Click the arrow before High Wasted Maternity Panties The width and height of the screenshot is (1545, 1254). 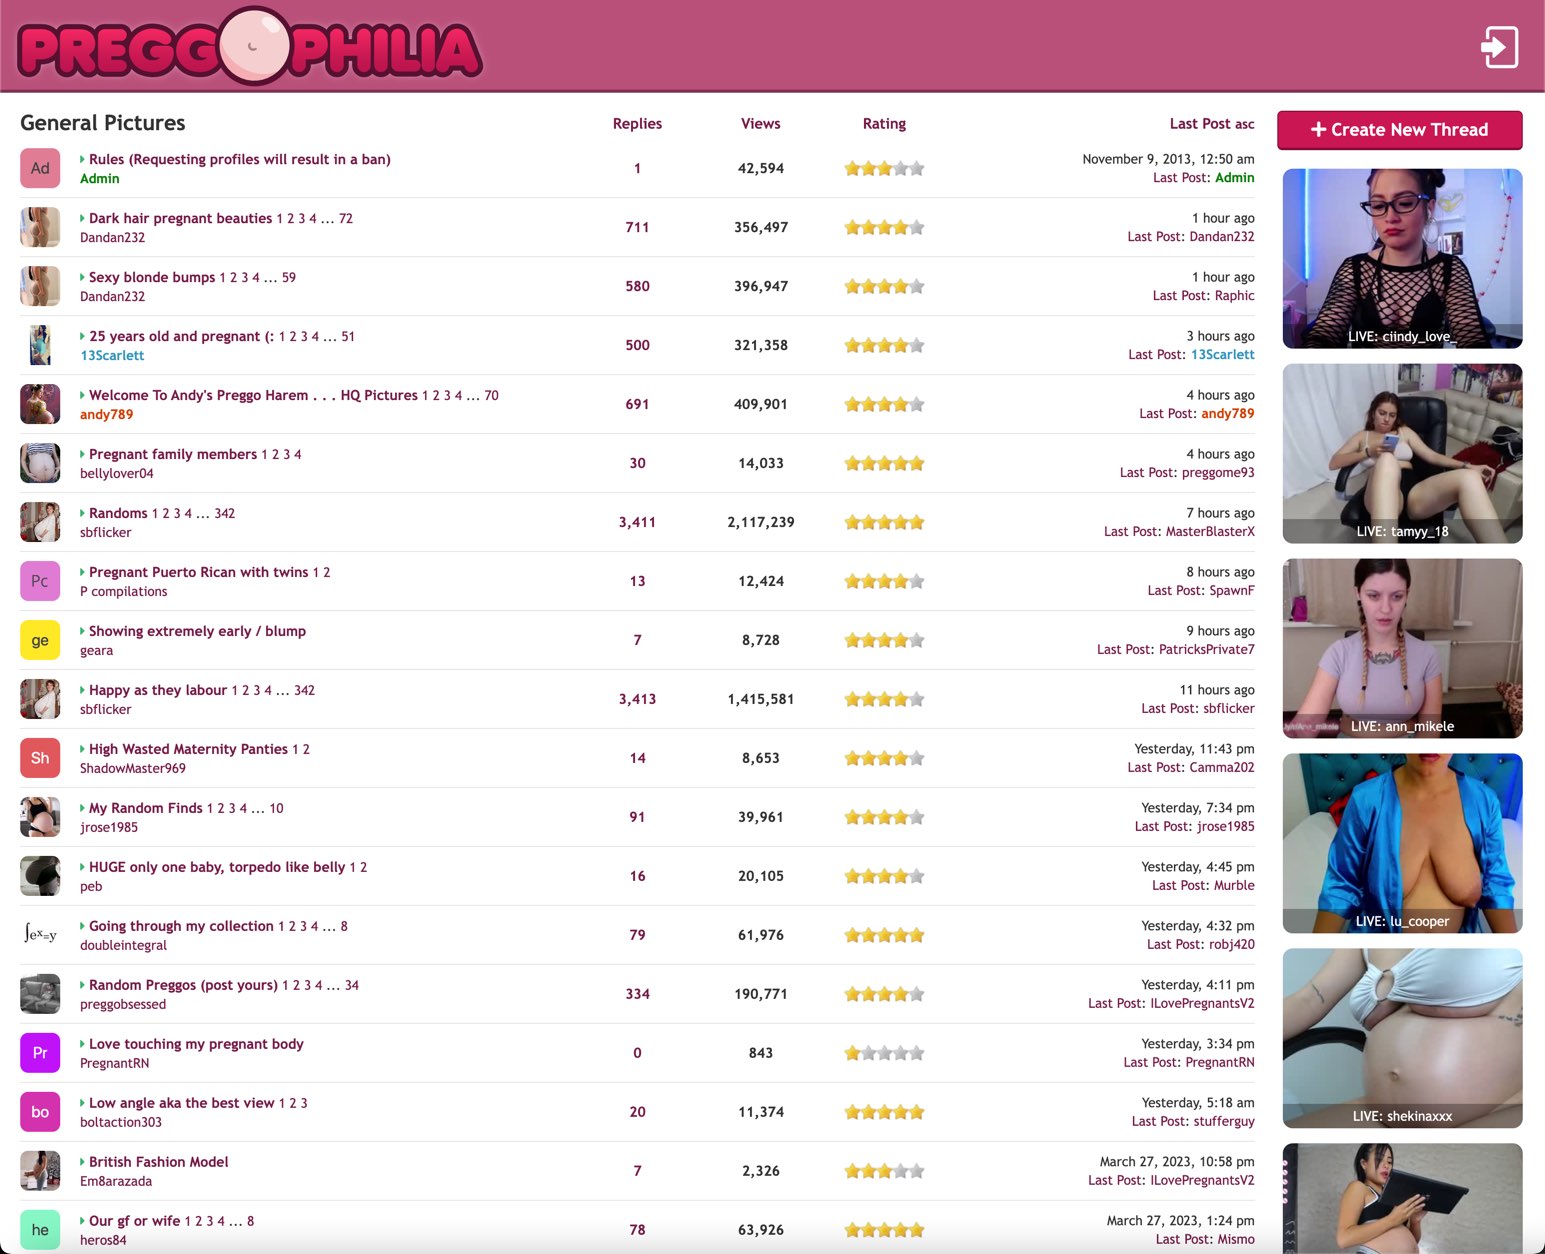(82, 749)
